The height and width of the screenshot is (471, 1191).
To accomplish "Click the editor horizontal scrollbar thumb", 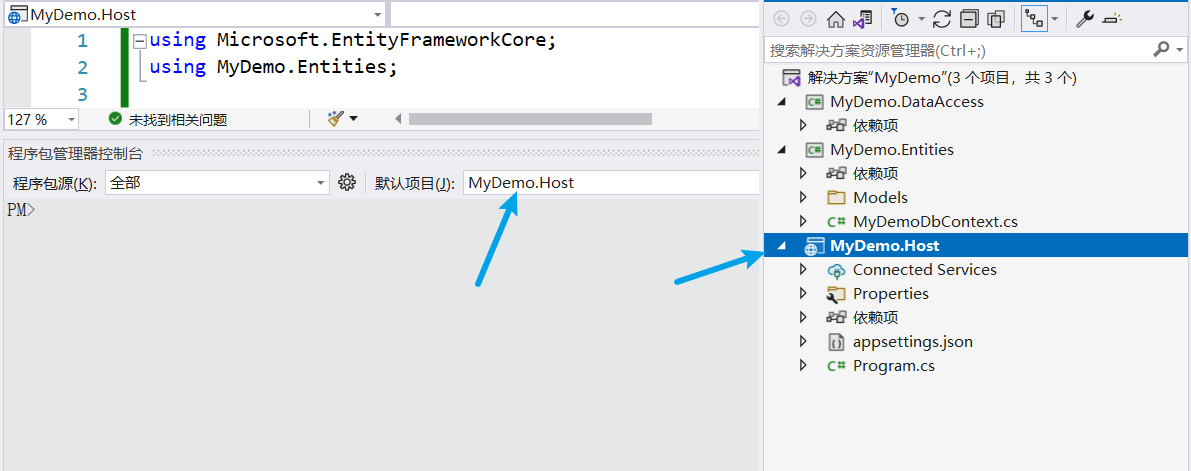I will (x=530, y=119).
